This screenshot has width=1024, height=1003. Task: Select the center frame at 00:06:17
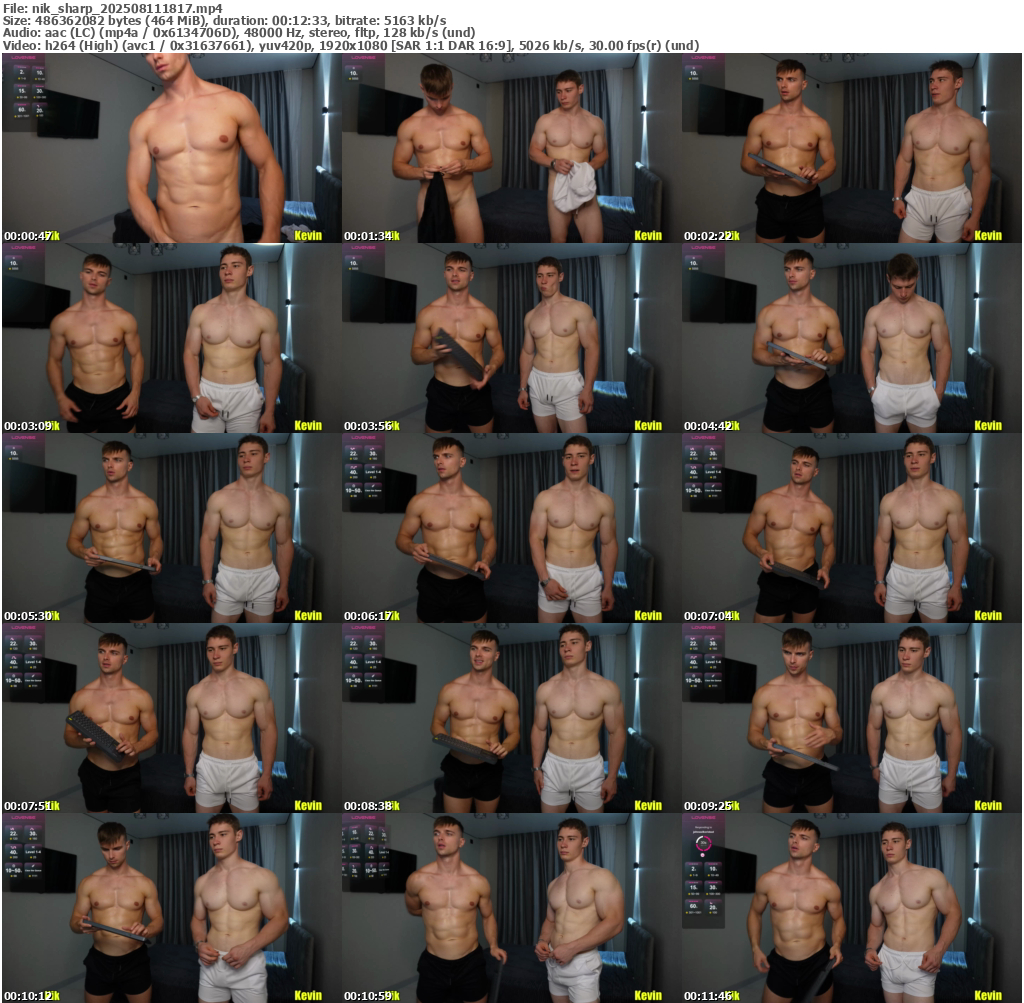511,528
